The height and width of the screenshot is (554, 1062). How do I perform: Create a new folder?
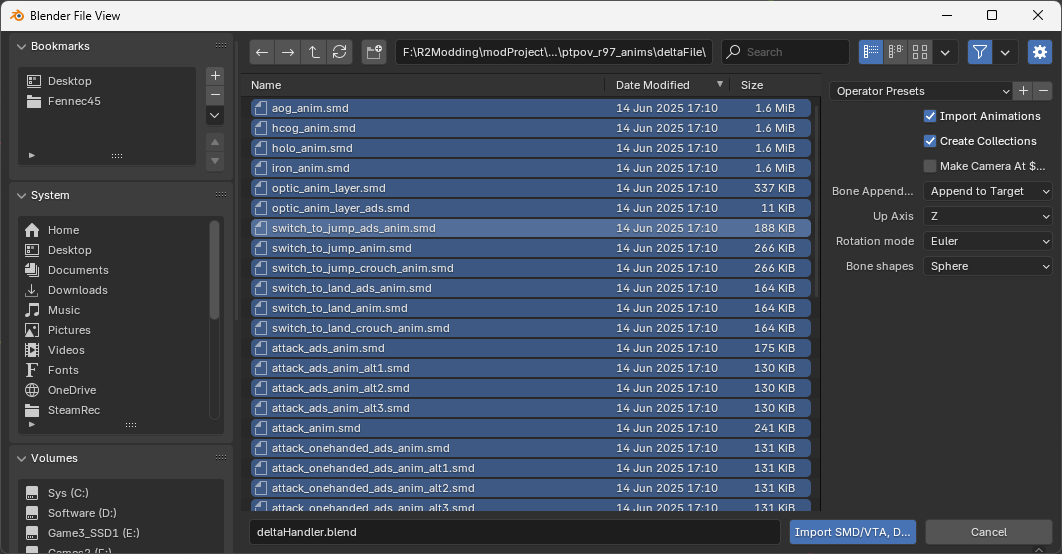click(x=373, y=52)
